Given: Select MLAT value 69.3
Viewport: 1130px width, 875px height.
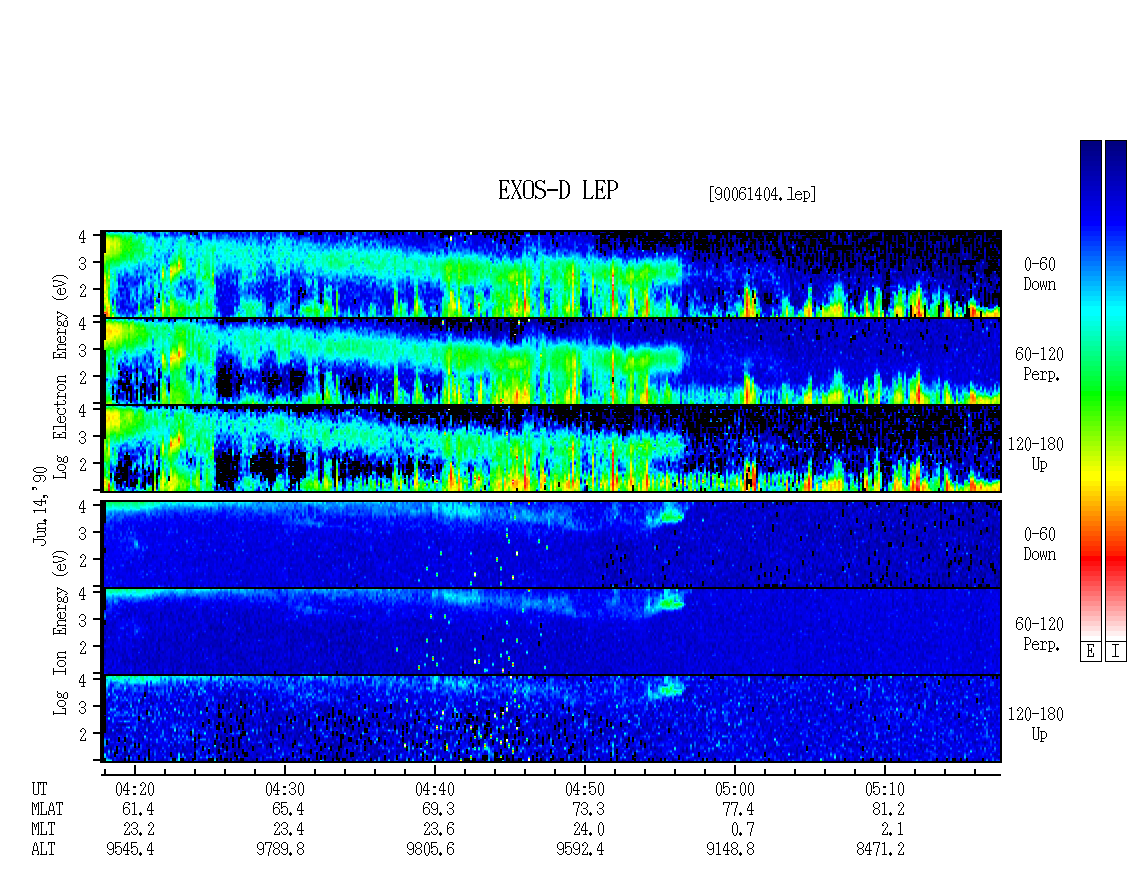Looking at the screenshot, I should pyautogui.click(x=438, y=809).
